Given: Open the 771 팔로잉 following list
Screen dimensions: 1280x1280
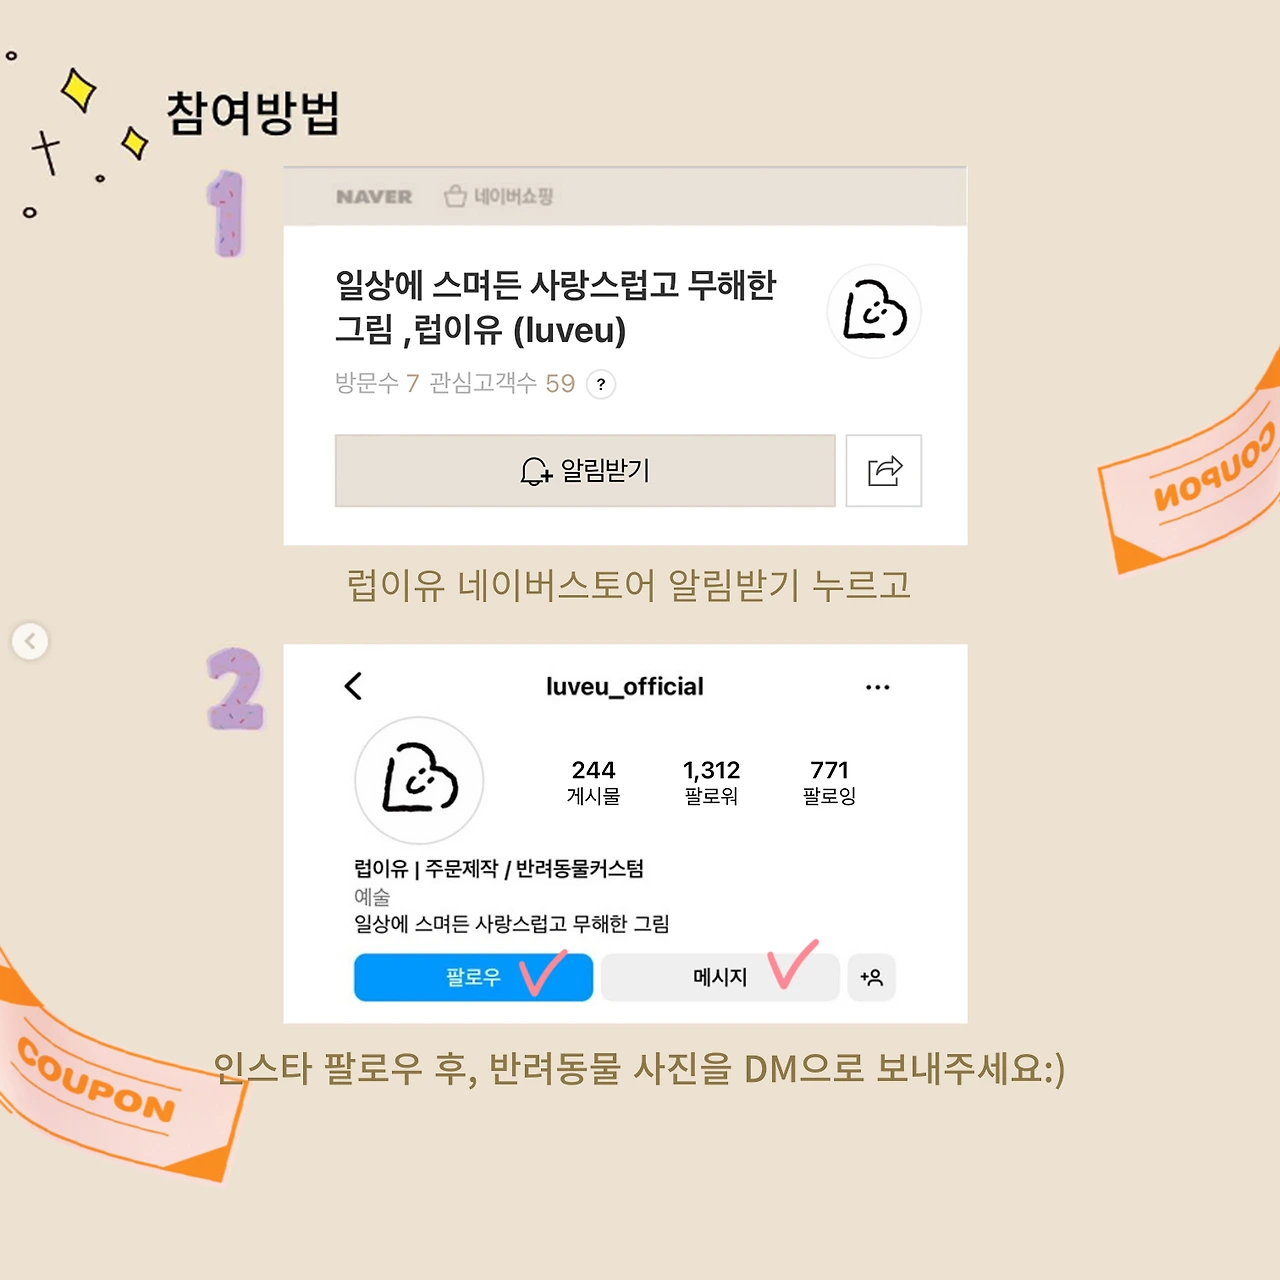Looking at the screenshot, I should tap(830, 782).
